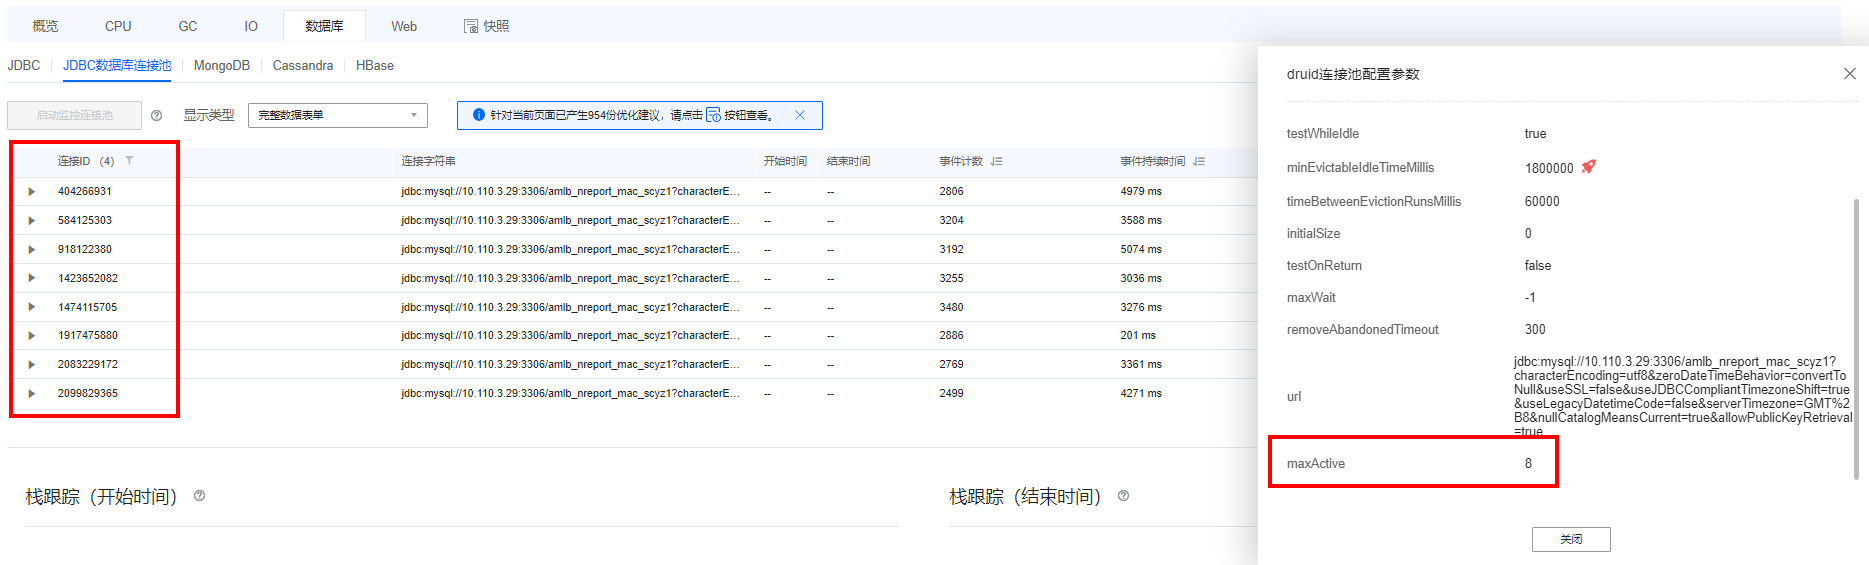Click the 启动监控连接池 button
The height and width of the screenshot is (565, 1869).
click(75, 115)
